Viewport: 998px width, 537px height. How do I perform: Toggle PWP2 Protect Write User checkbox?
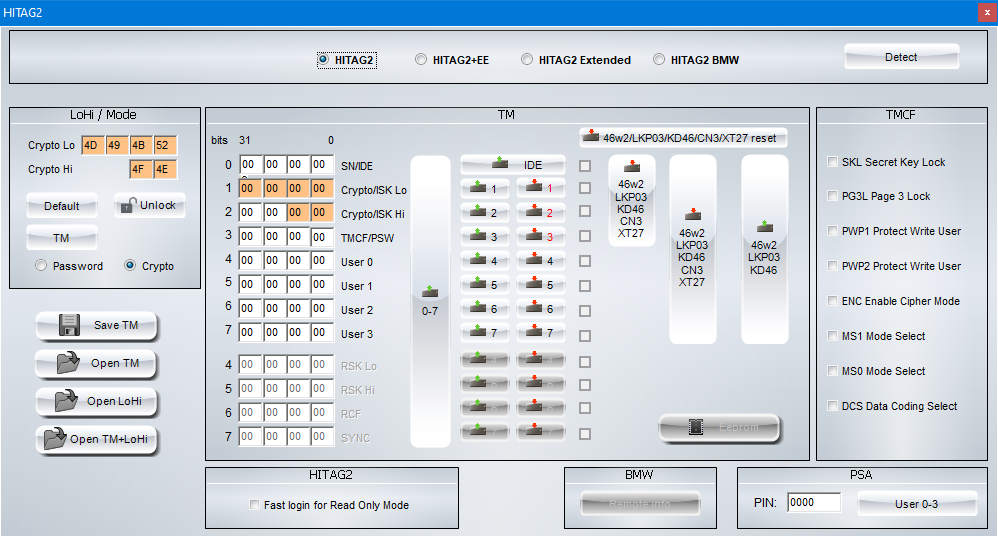(832, 266)
